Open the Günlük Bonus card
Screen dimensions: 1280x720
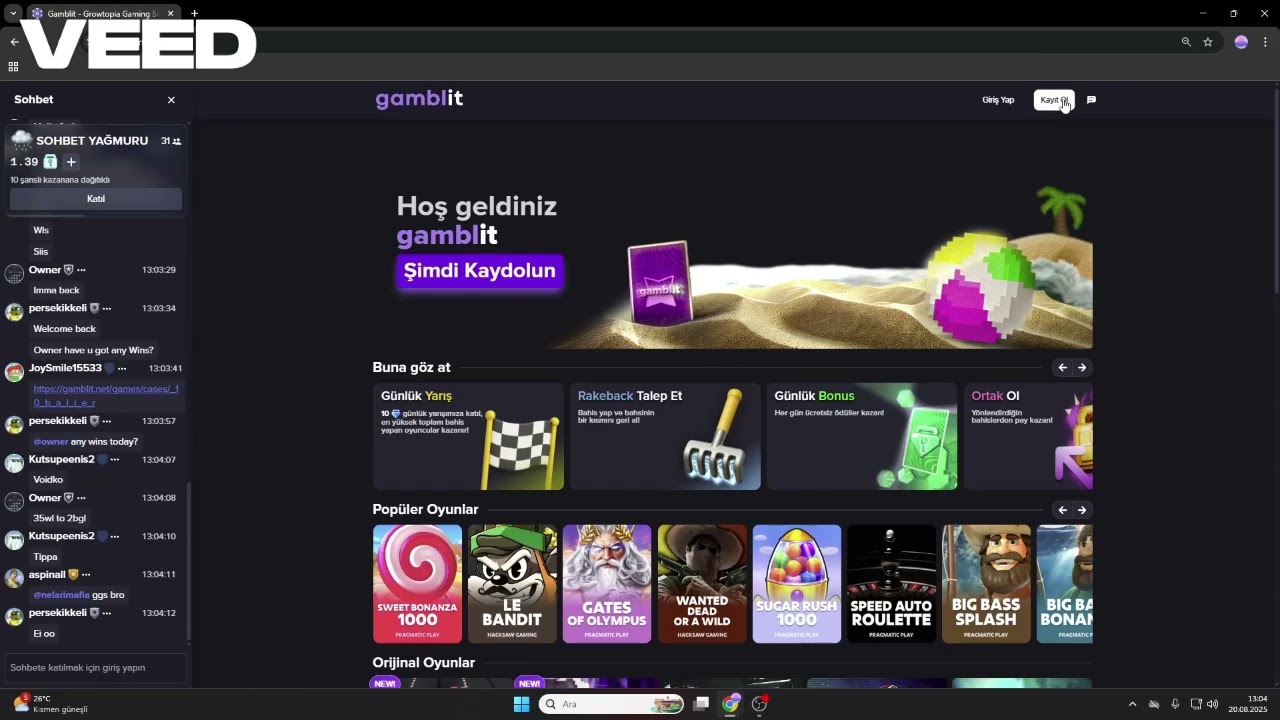[x=862, y=436]
